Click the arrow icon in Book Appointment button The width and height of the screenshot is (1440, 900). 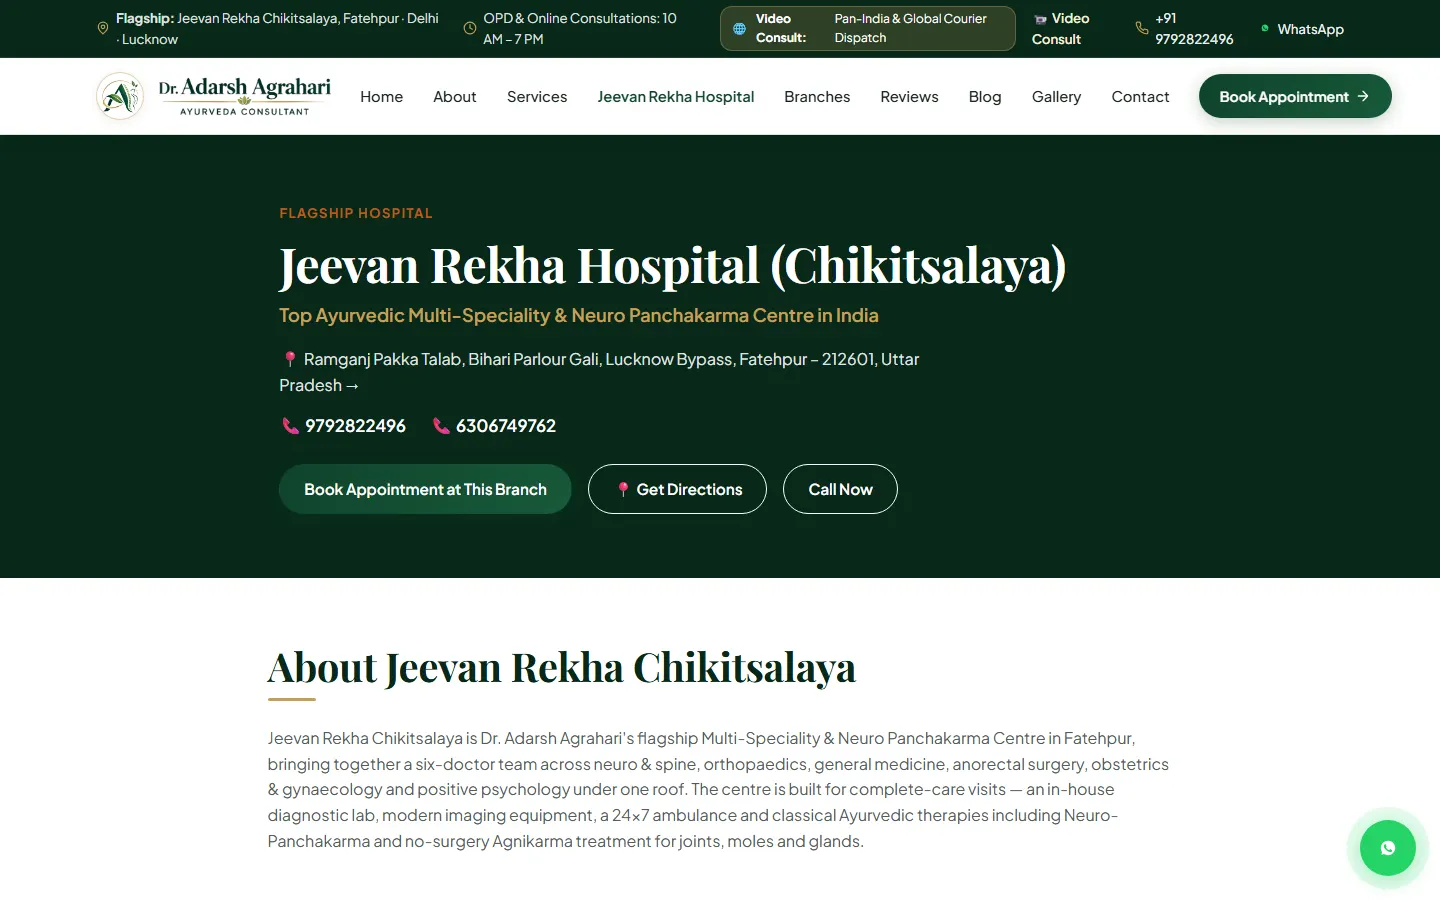(1363, 96)
